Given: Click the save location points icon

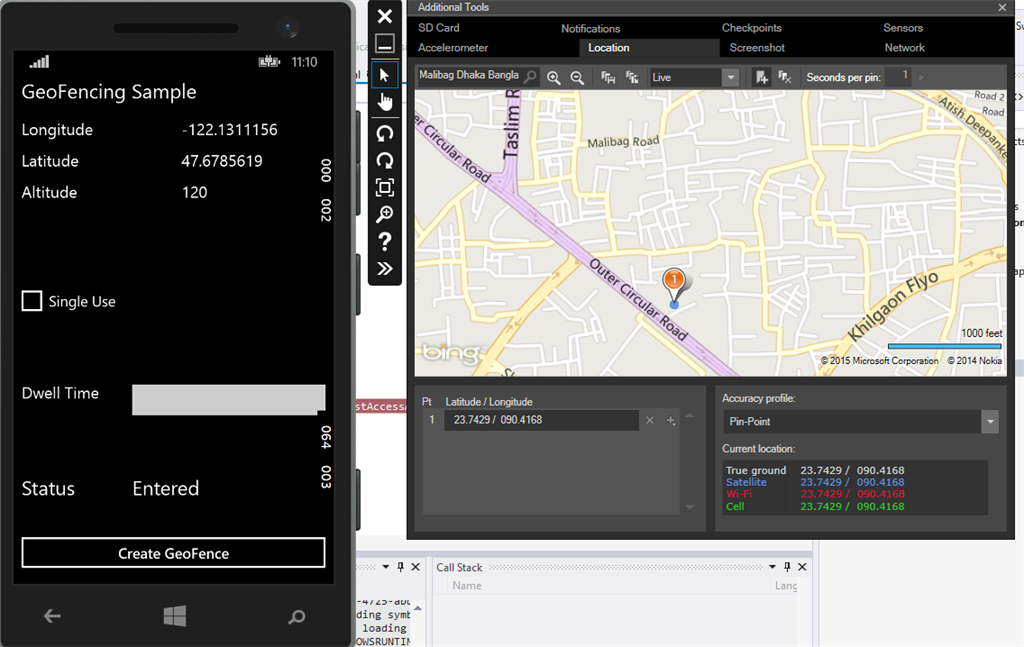Looking at the screenshot, I should [608, 78].
